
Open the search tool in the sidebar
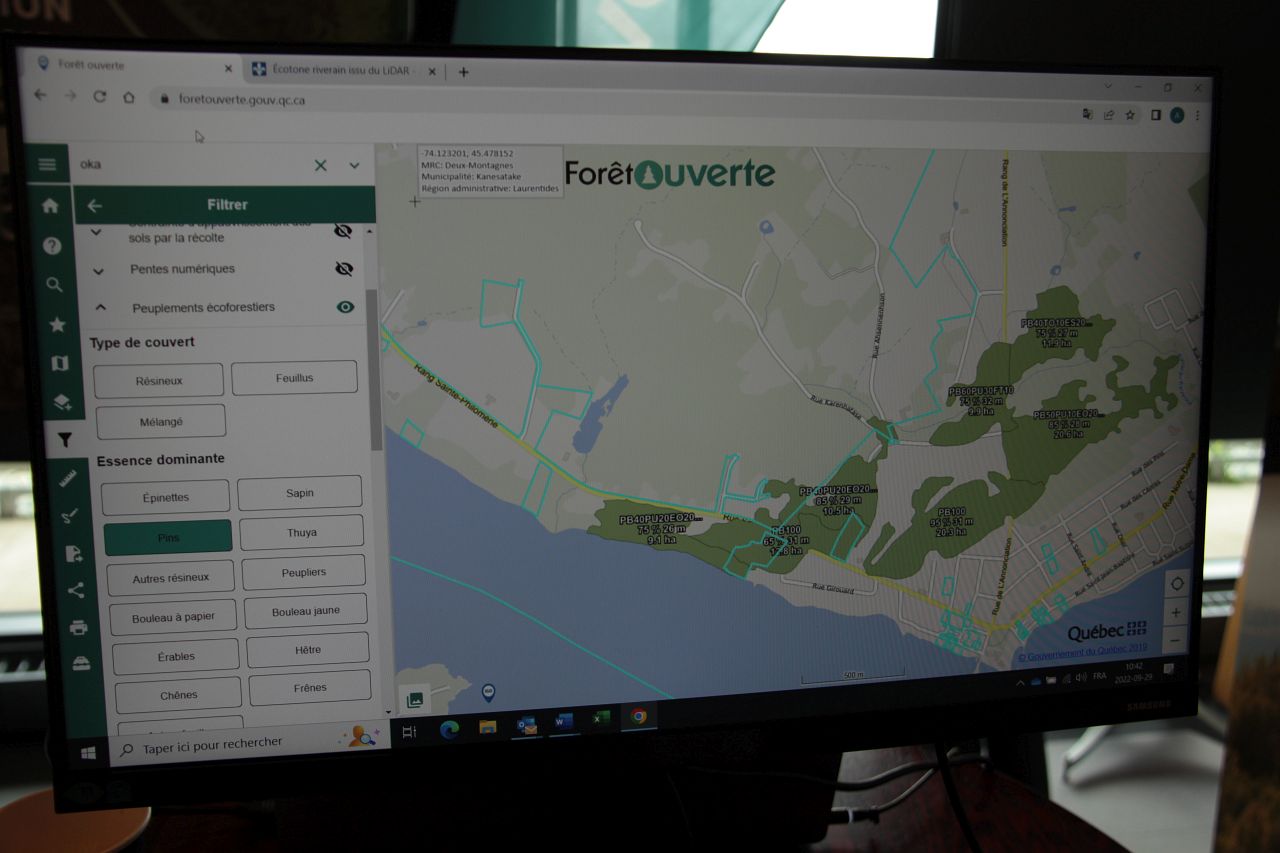coord(54,285)
